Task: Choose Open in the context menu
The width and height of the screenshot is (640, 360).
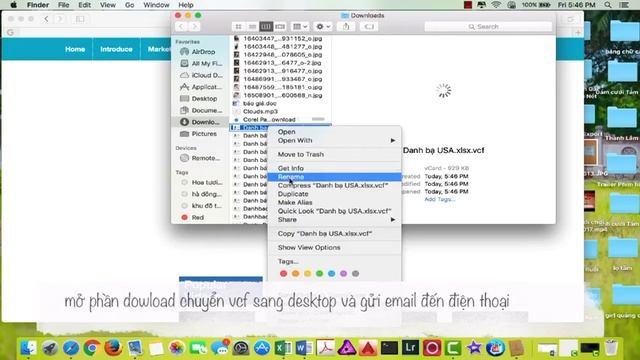Action: pos(334,132)
